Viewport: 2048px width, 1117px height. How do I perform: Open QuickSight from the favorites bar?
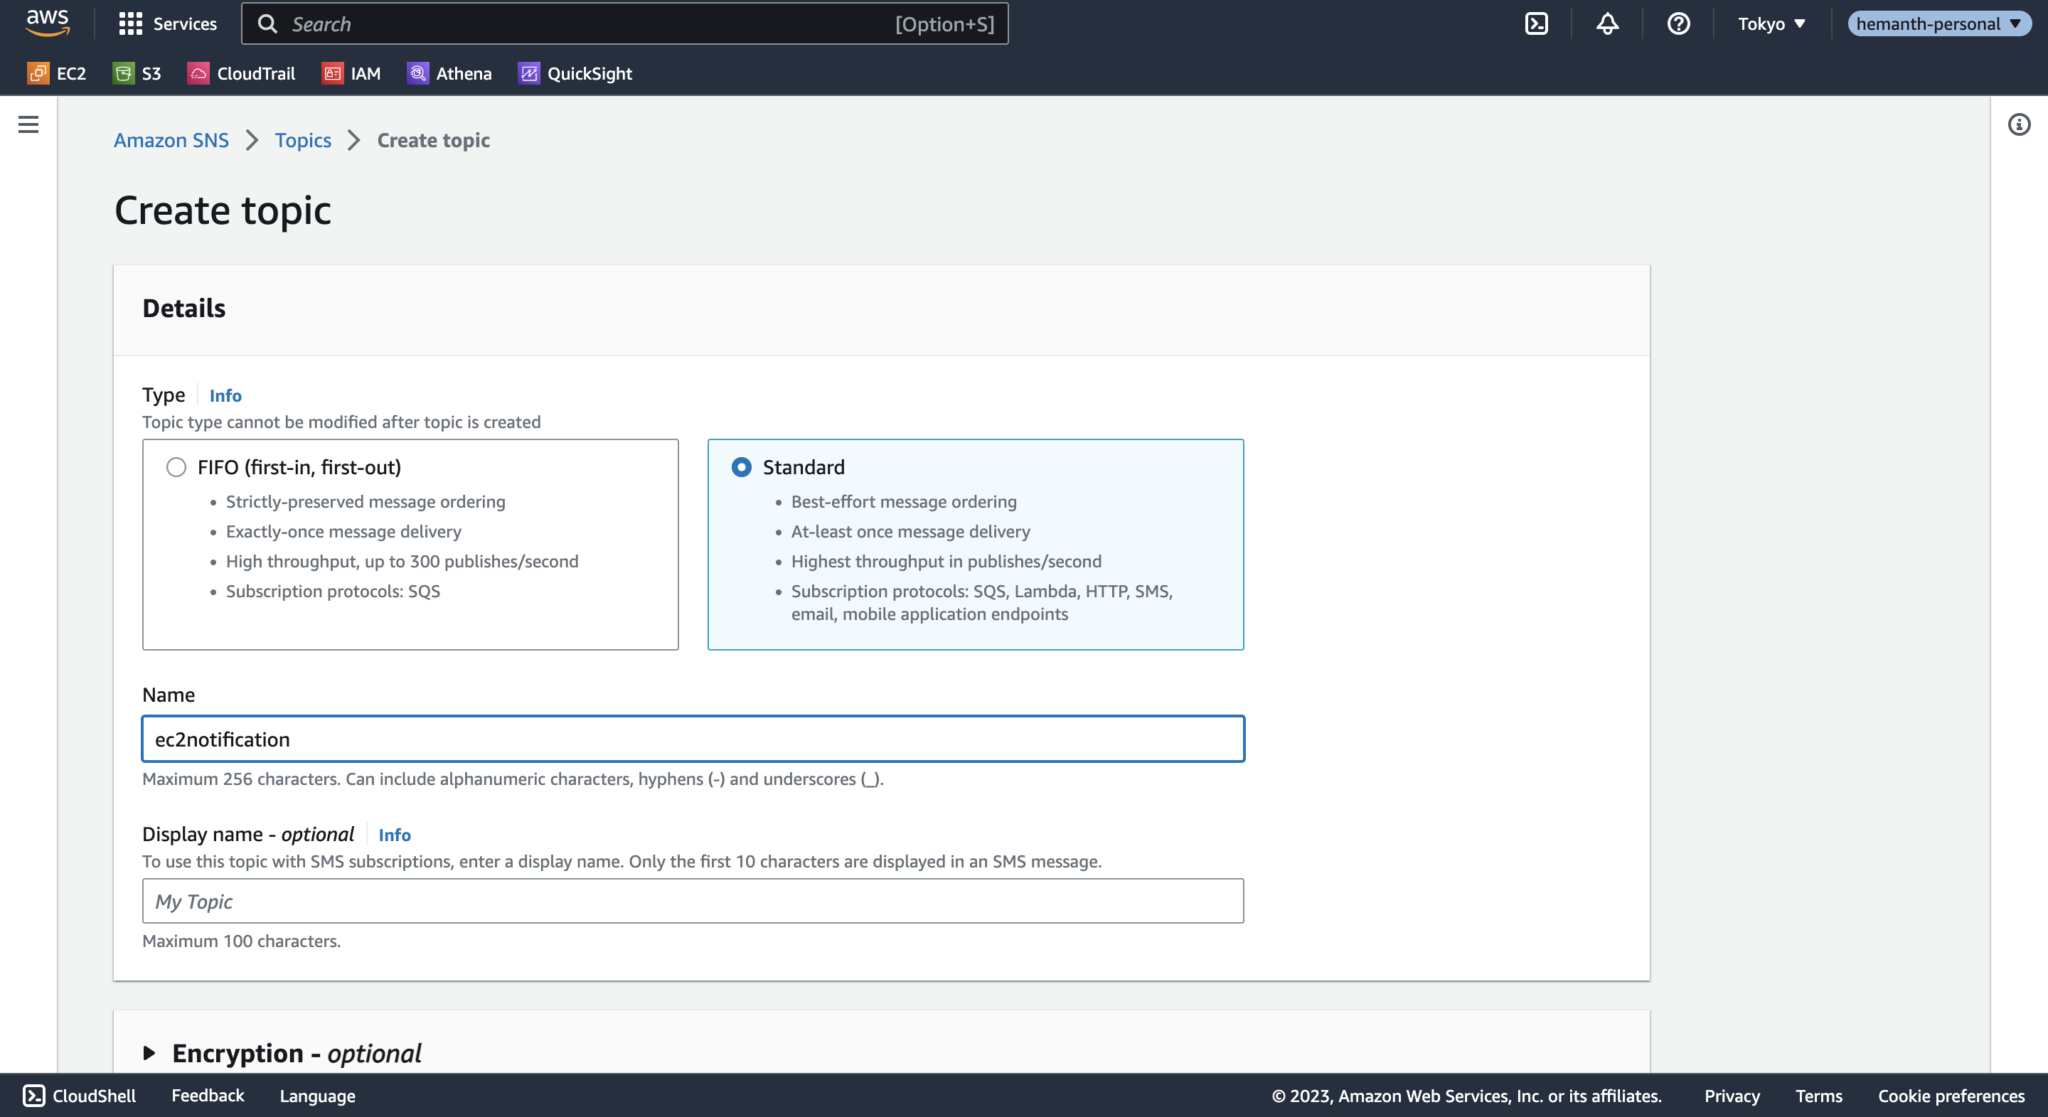tap(574, 73)
